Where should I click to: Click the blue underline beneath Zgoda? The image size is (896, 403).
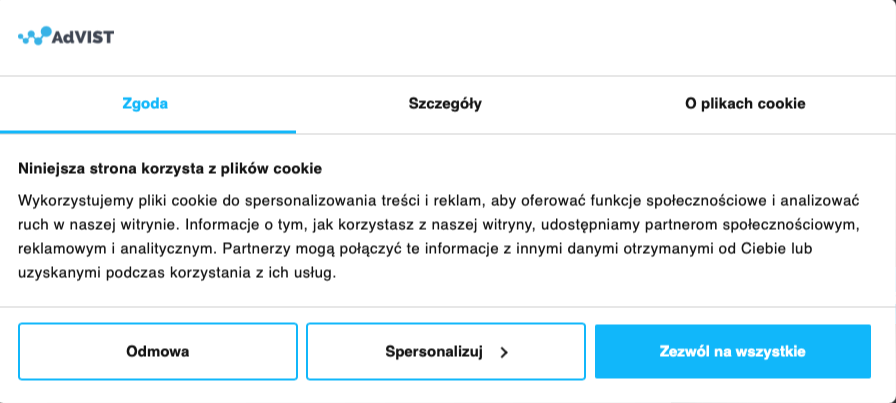[x=148, y=131]
